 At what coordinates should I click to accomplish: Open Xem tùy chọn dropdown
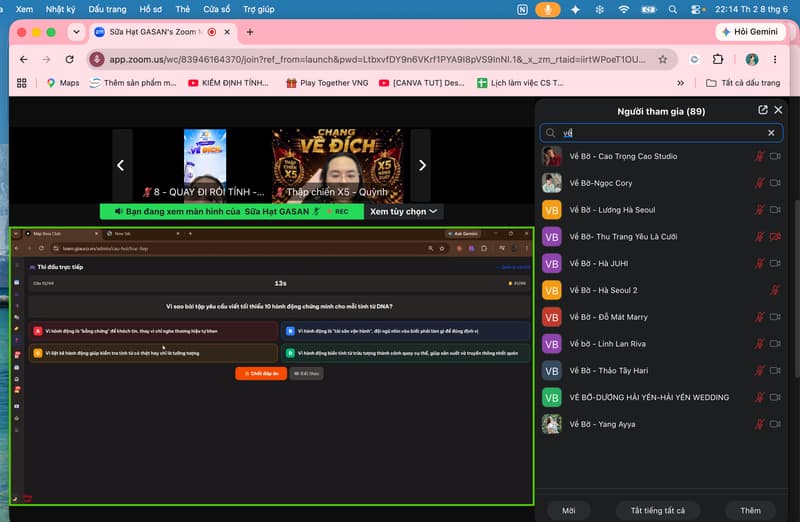pos(404,211)
